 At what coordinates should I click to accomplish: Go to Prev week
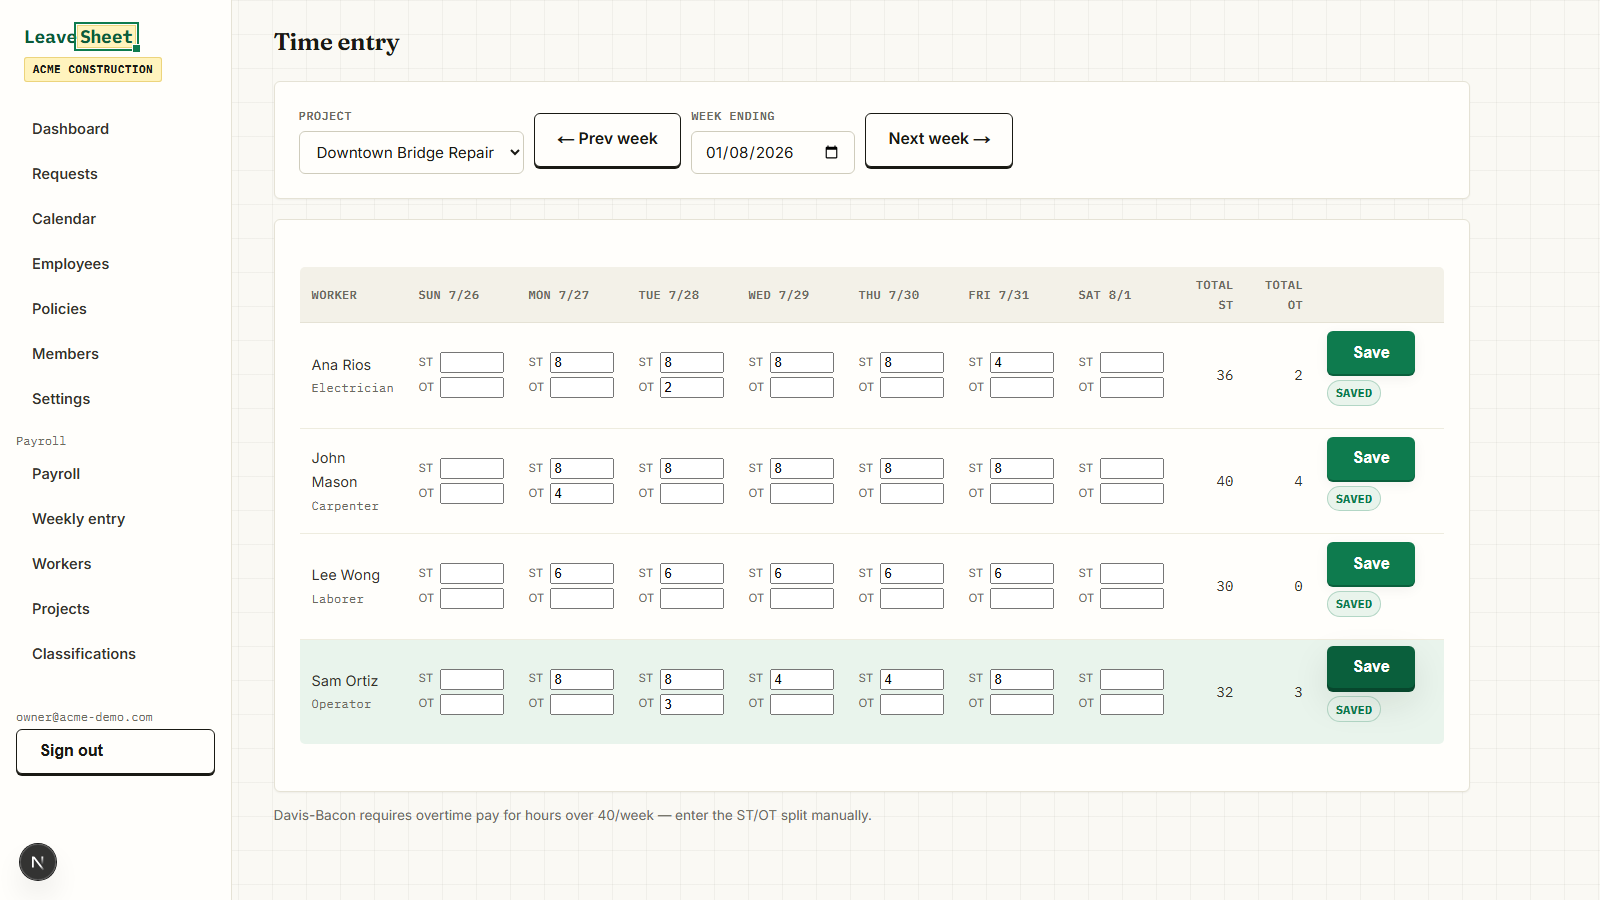(x=607, y=140)
